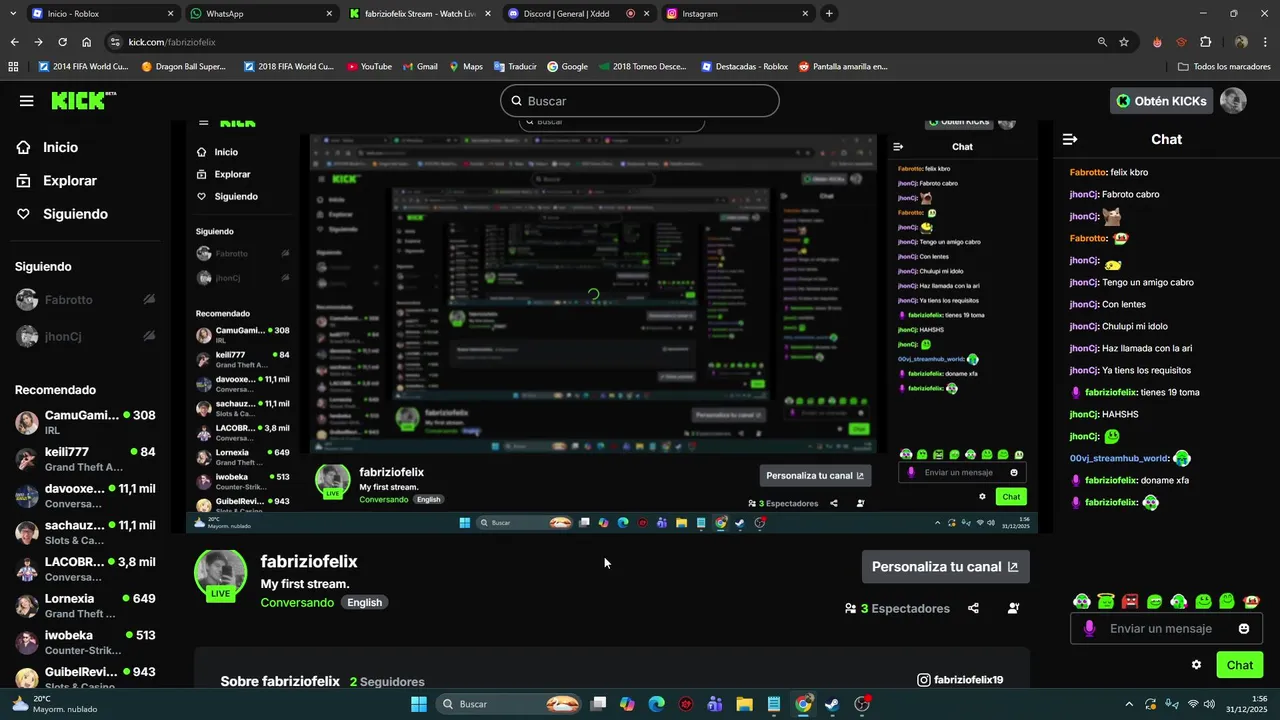1280x720 pixels.
Task: Share the stream via share icon
Action: point(973,608)
